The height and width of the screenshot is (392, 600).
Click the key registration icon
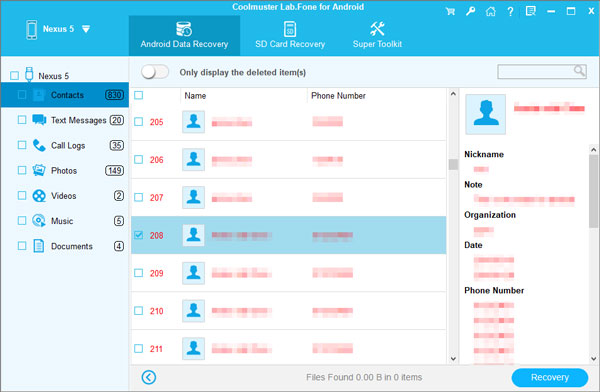[x=470, y=11]
